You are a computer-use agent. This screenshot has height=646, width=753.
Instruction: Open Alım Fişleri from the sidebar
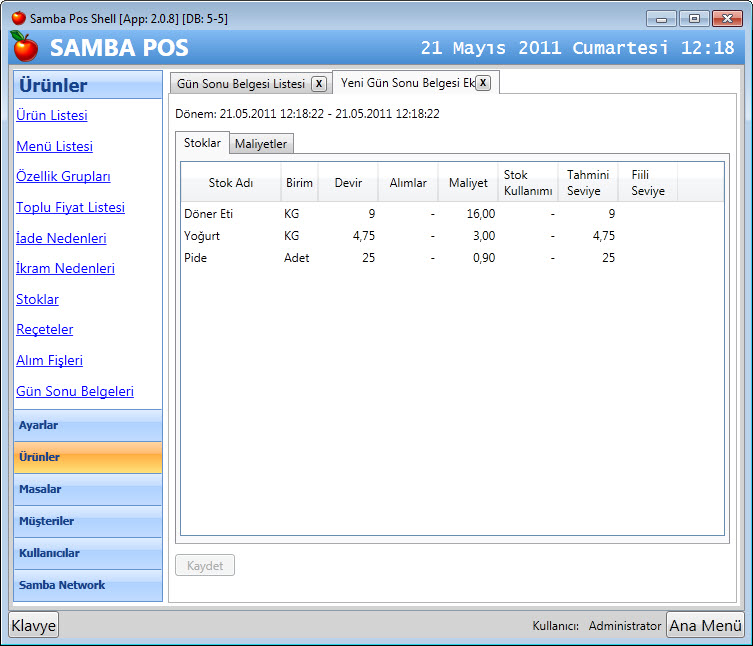[x=49, y=361]
